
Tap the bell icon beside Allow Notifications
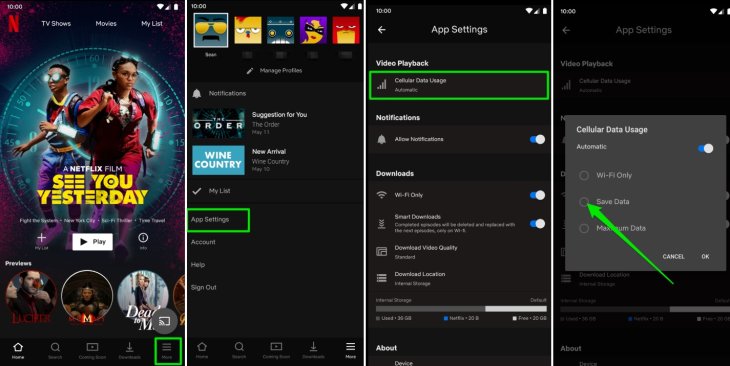[382, 139]
